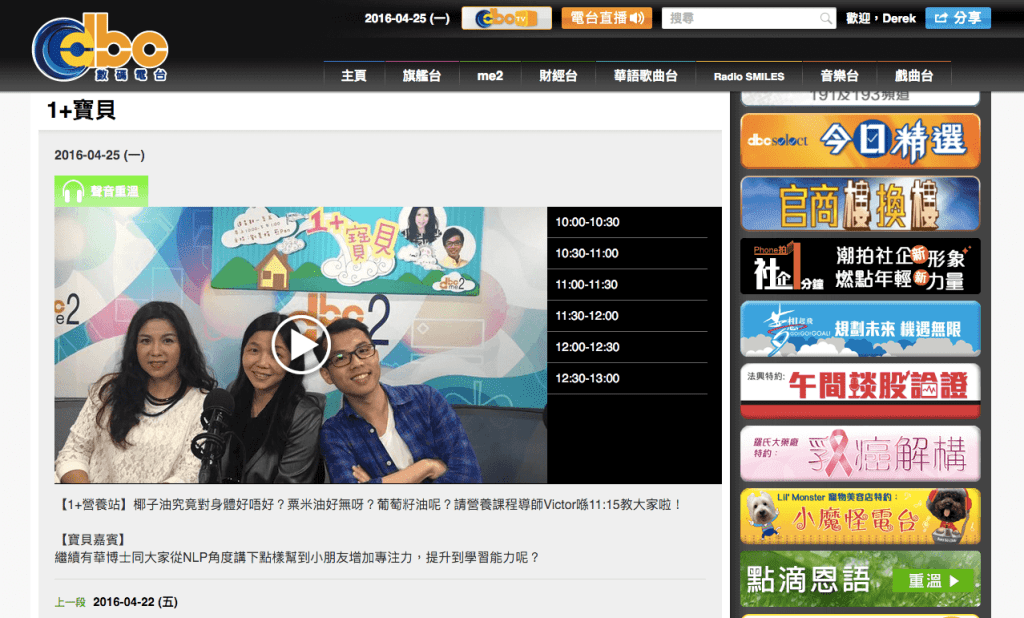Click the green headphone replay icon
This screenshot has width=1024, height=618.
[x=73, y=191]
